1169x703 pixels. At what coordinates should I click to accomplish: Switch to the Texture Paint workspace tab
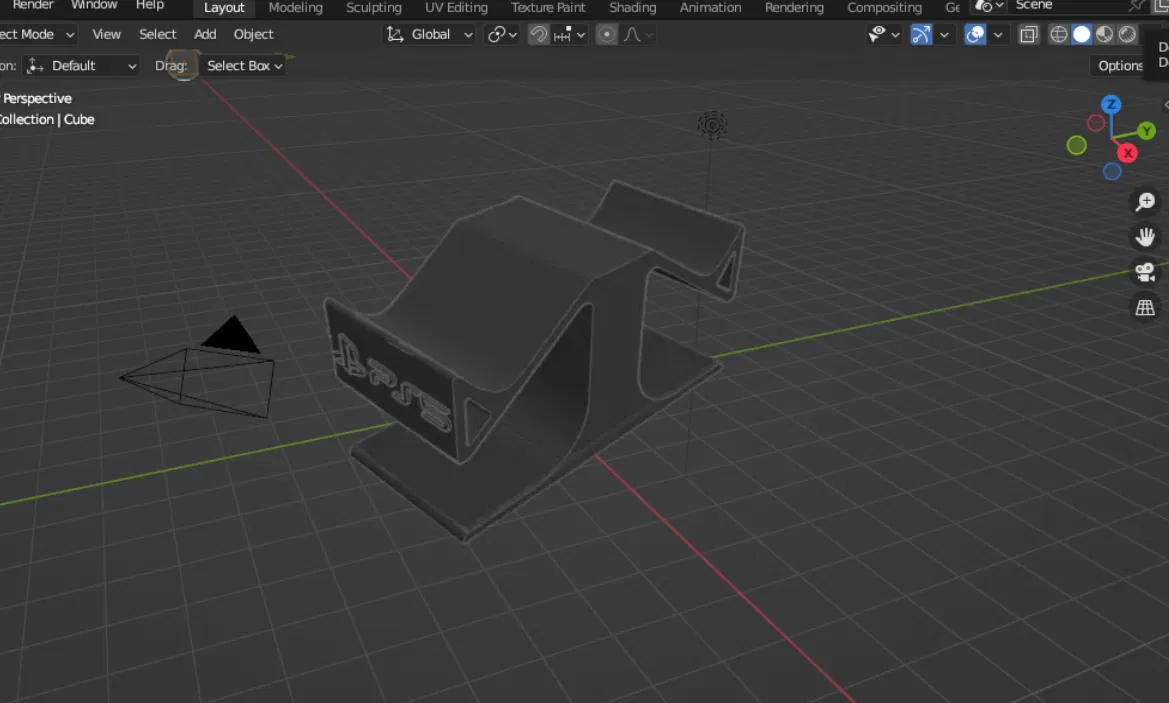coord(548,7)
